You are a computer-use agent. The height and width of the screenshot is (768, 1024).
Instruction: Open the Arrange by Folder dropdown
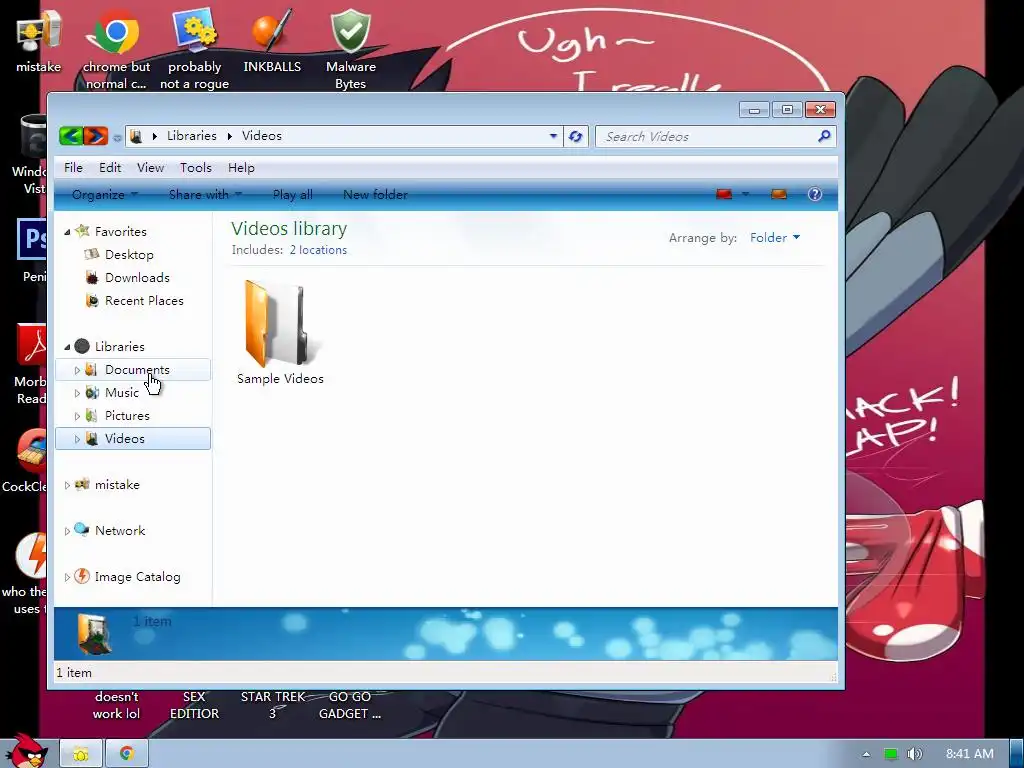(x=775, y=238)
